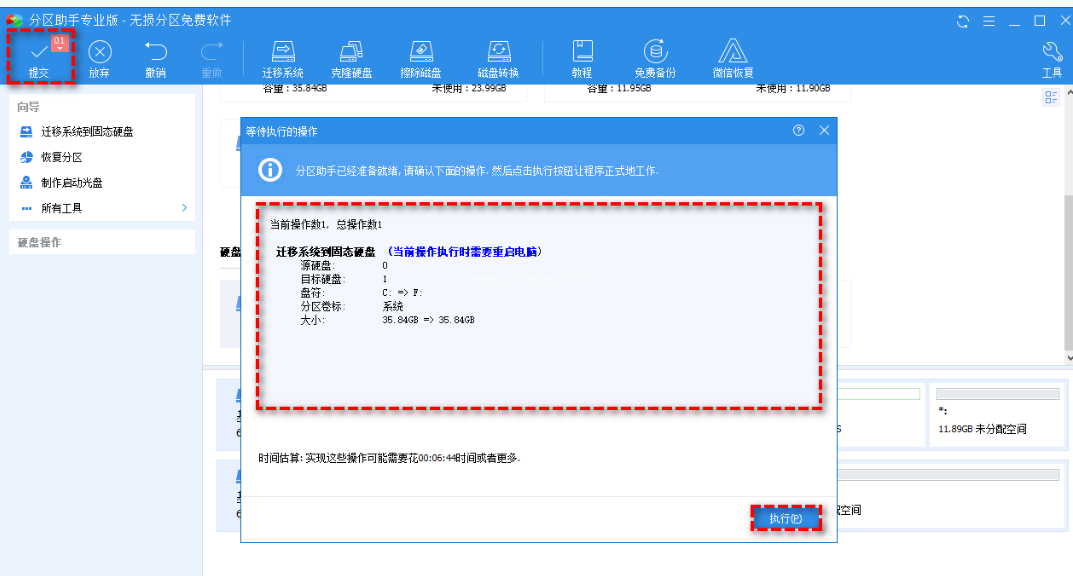
Task: Click the refresh icon in the title bar
Action: click(x=963, y=20)
